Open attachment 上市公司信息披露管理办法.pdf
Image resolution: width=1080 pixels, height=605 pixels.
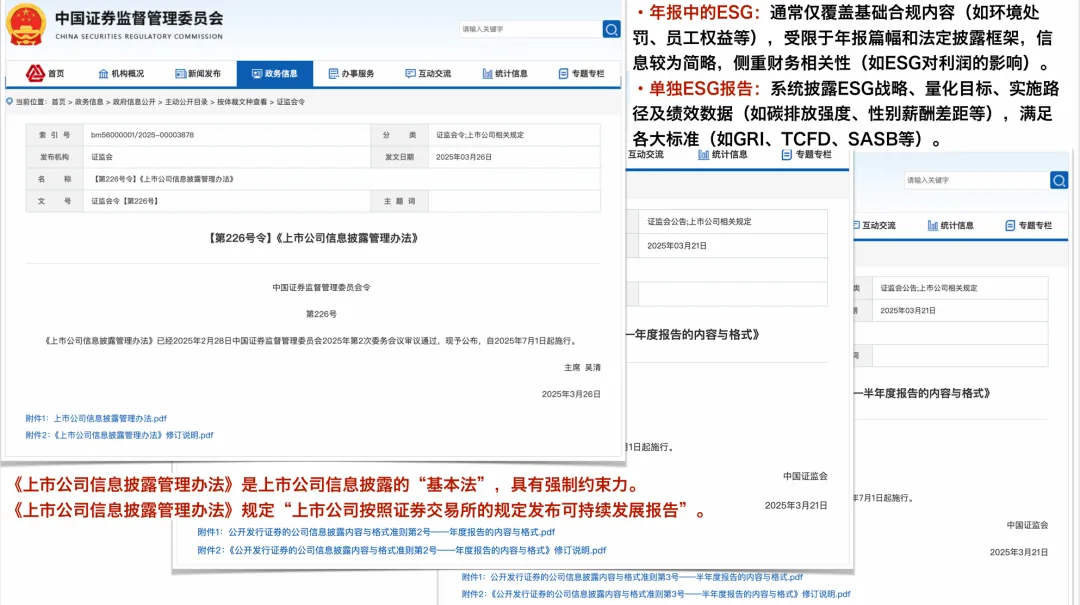(x=96, y=418)
